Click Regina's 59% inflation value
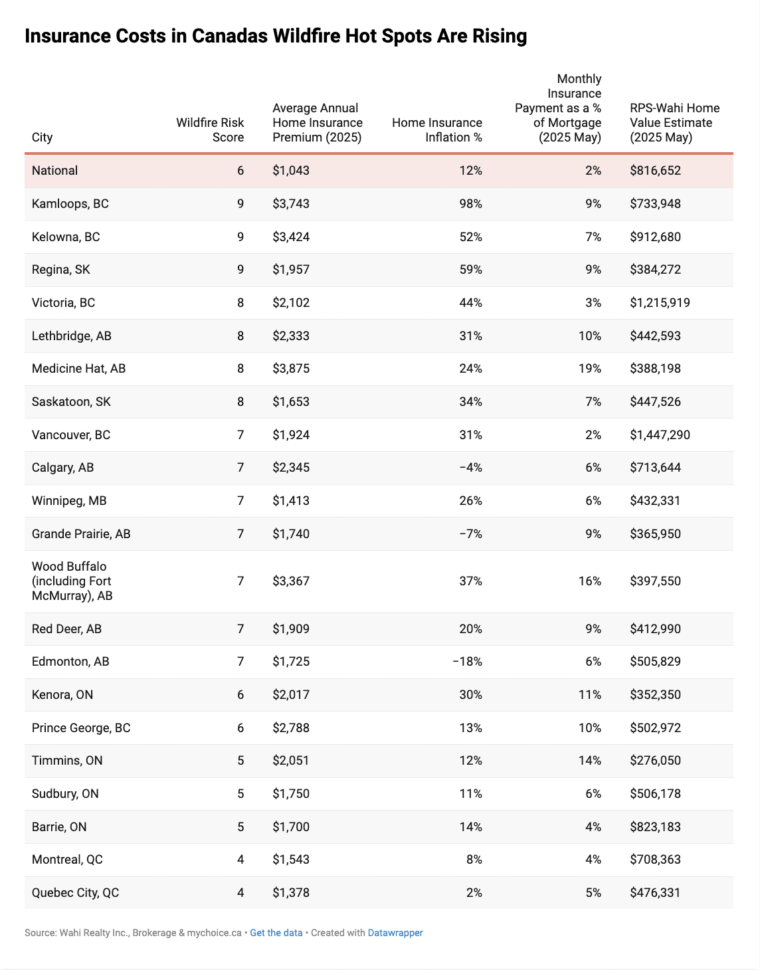 coord(471,270)
